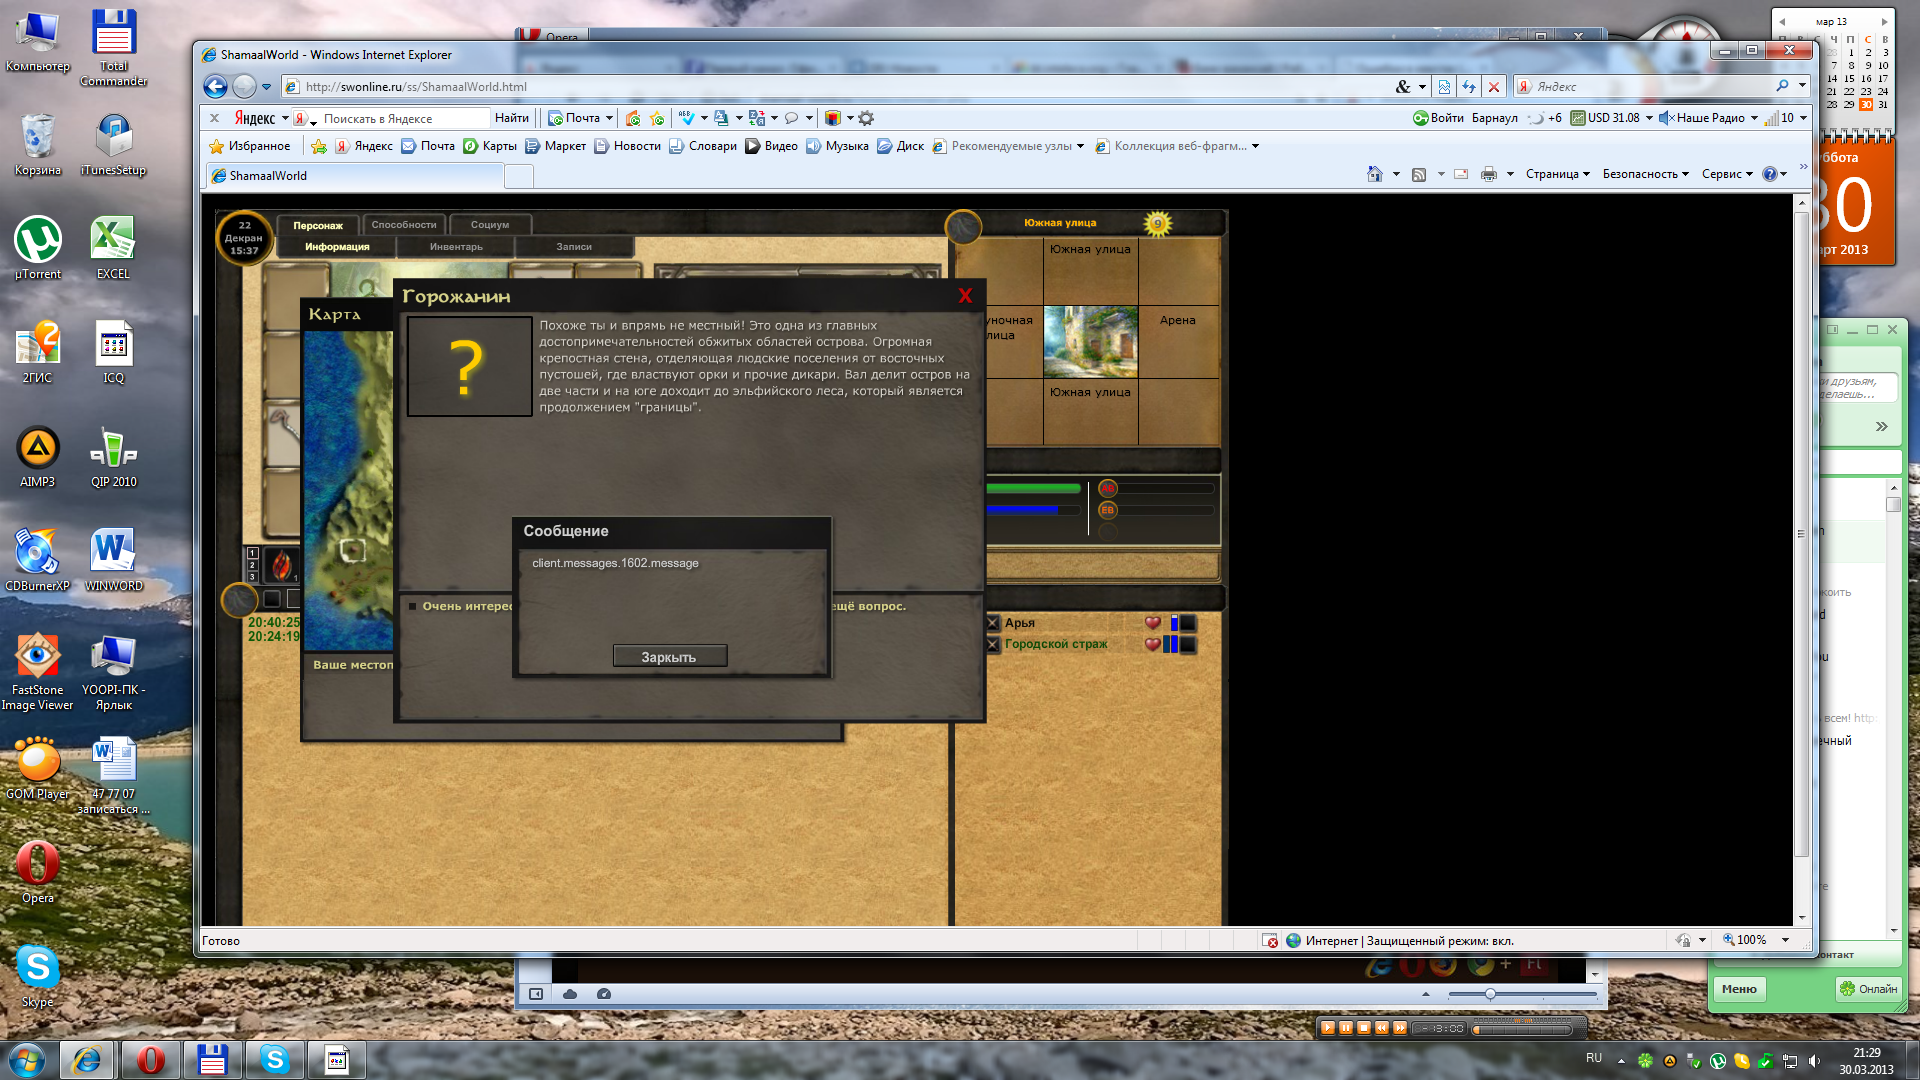Select the Персонаж tab
The image size is (1920, 1080).
pyautogui.click(x=318, y=225)
